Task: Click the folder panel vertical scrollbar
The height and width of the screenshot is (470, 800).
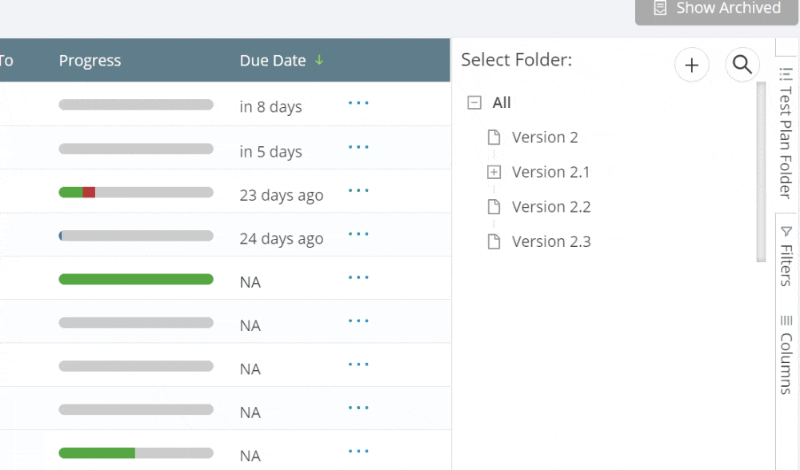Action: pyautogui.click(x=761, y=171)
